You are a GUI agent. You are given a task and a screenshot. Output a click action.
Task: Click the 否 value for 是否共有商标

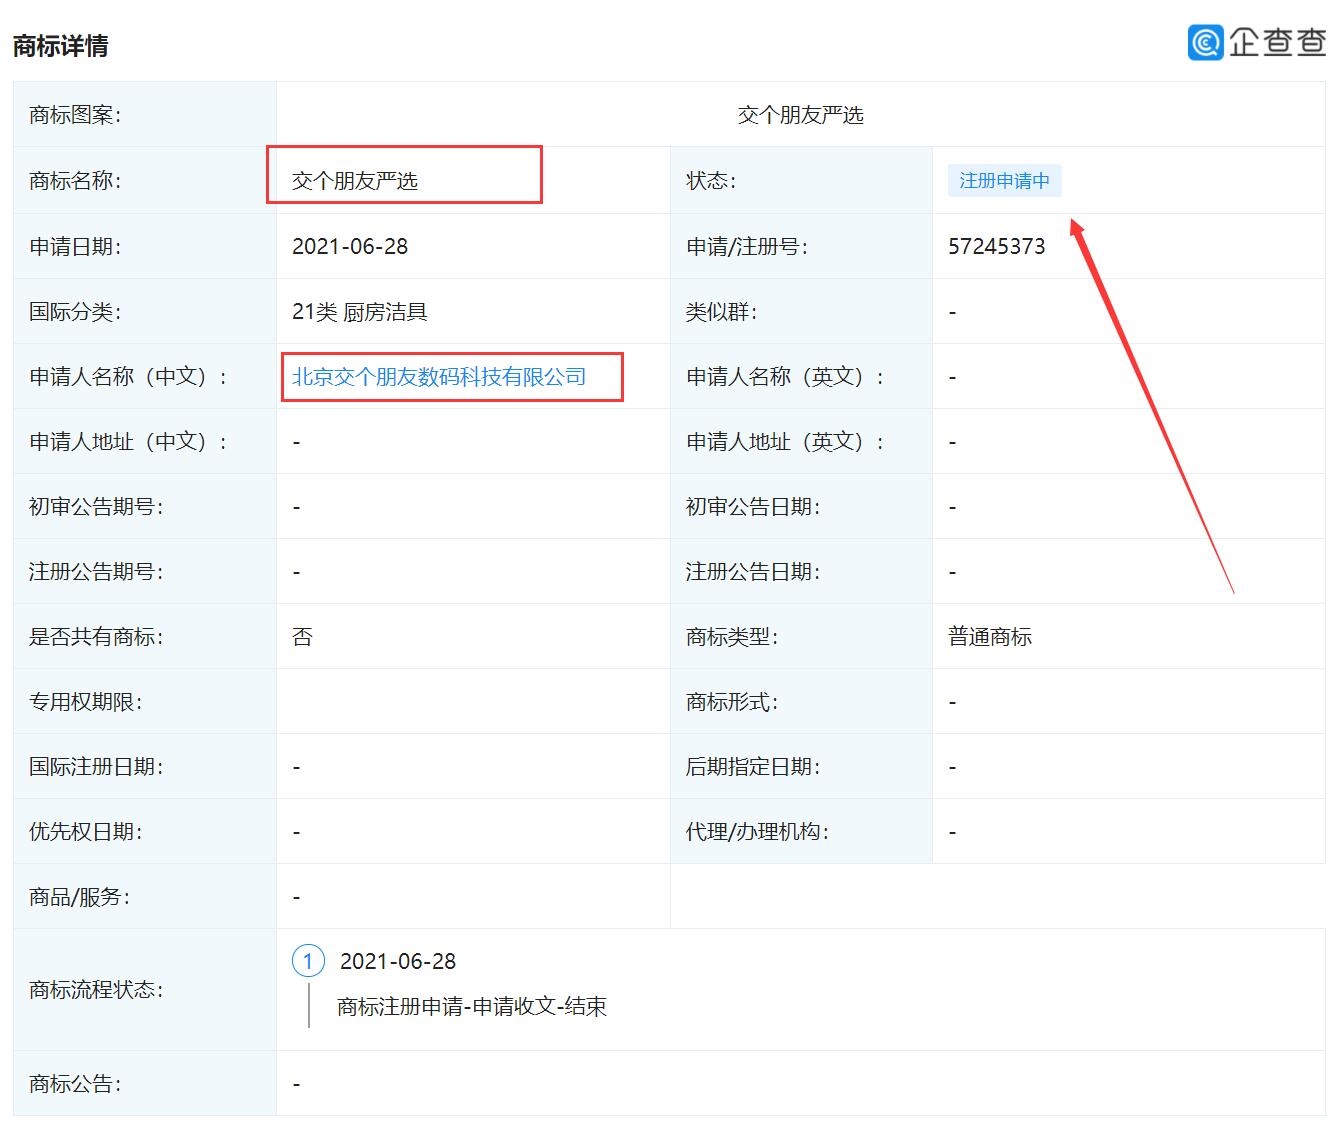(302, 637)
